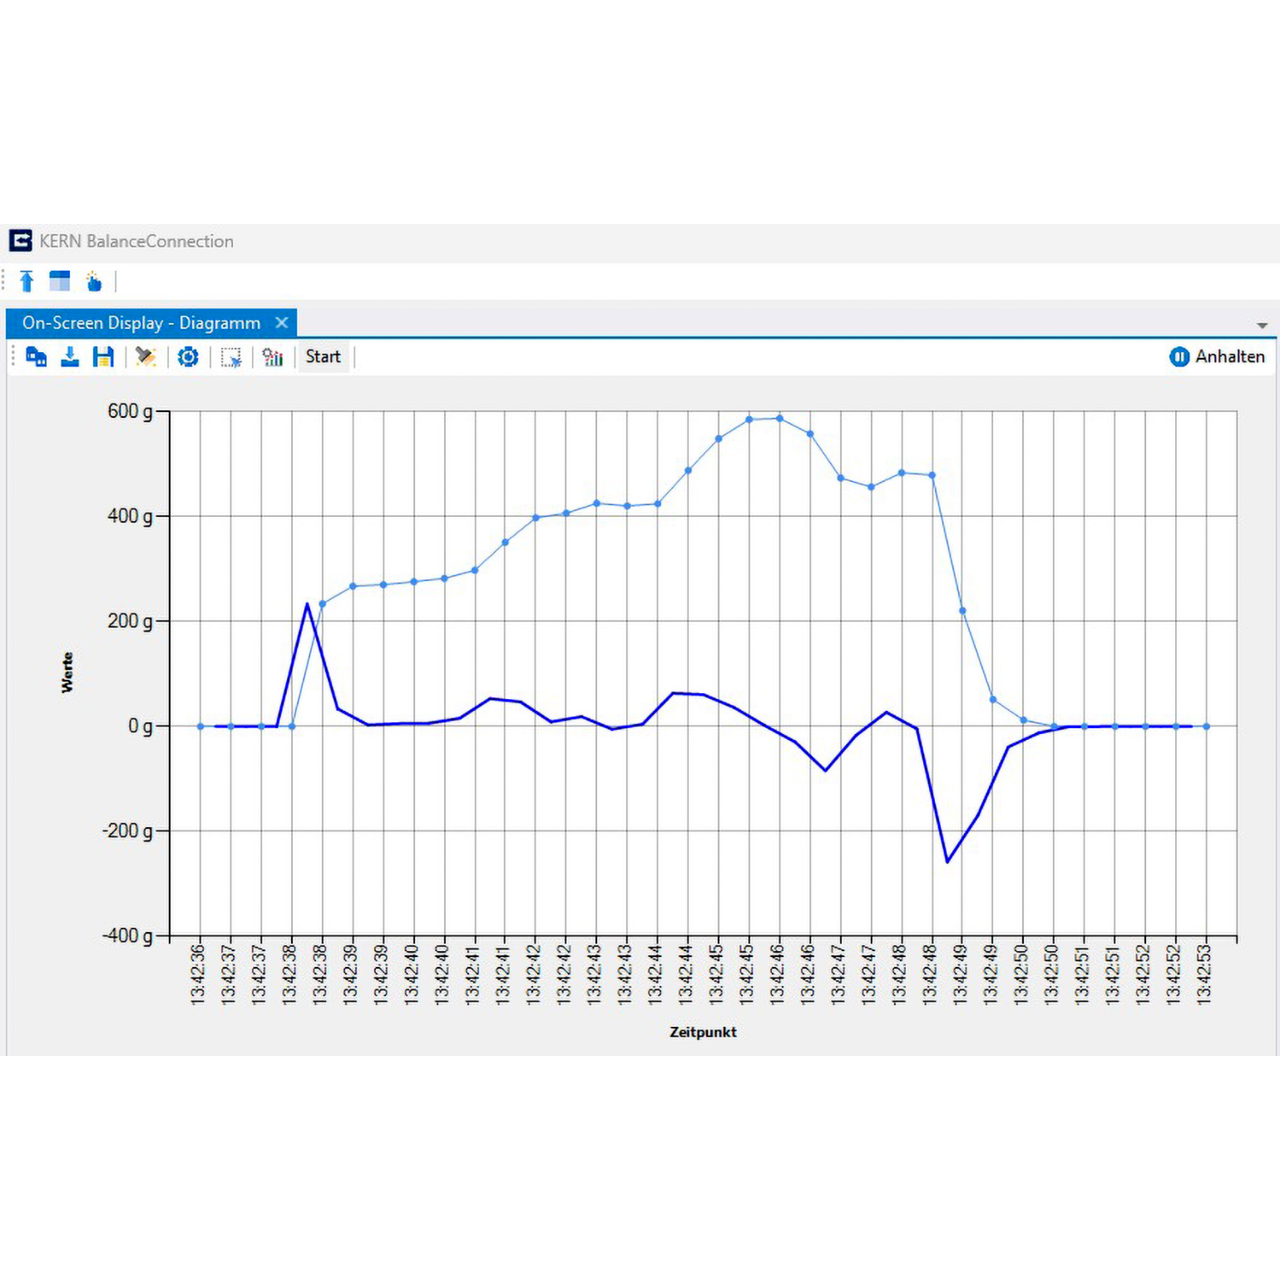1280x1280 pixels.
Task: Close the On-Screen Display - Diagramm tab
Action: [x=282, y=323]
